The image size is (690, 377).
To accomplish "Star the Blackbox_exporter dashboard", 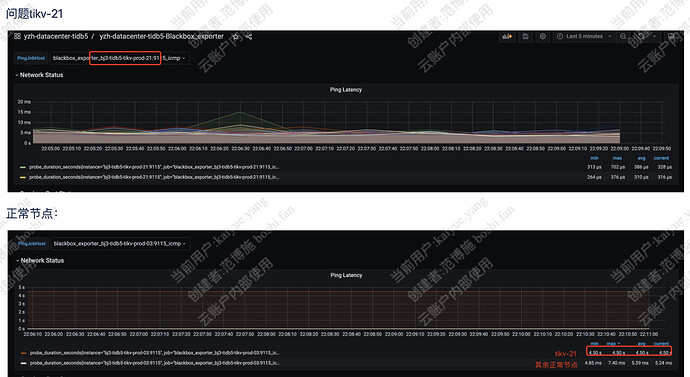I will point(236,37).
